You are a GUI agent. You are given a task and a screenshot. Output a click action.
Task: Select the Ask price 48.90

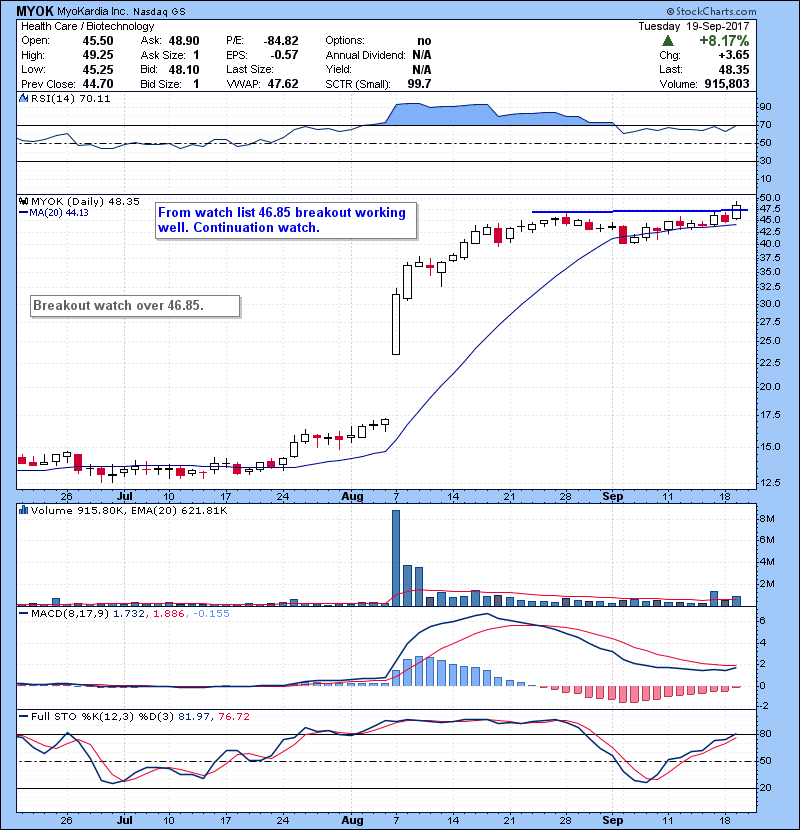click(184, 41)
